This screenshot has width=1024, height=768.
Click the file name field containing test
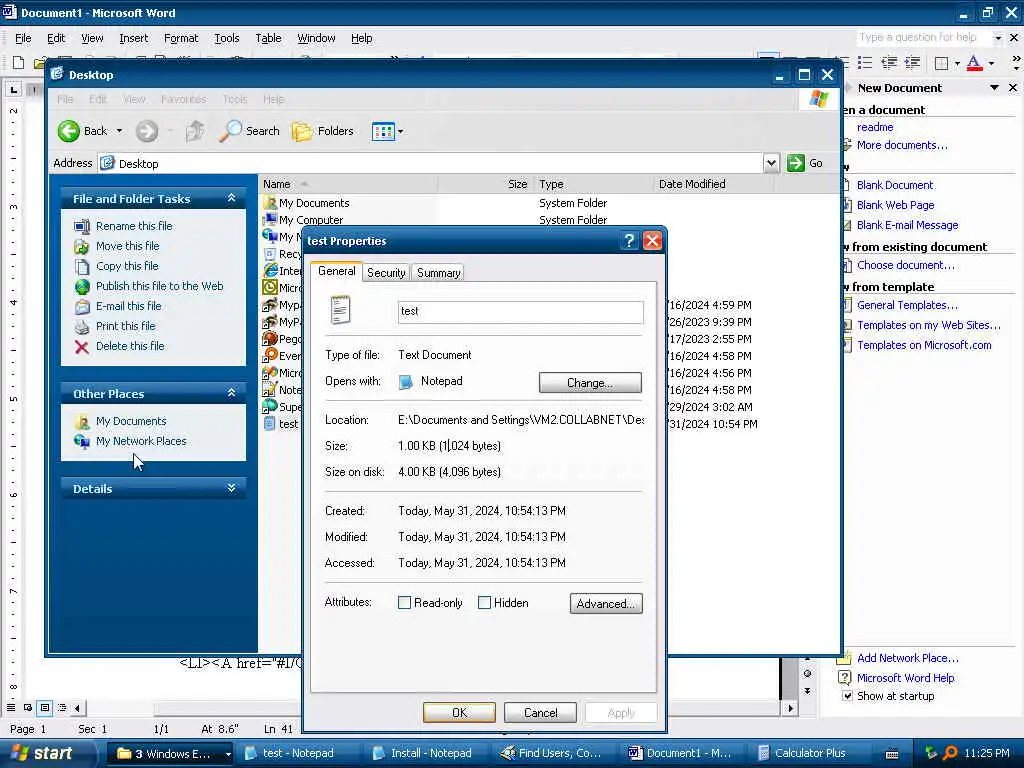tap(520, 312)
